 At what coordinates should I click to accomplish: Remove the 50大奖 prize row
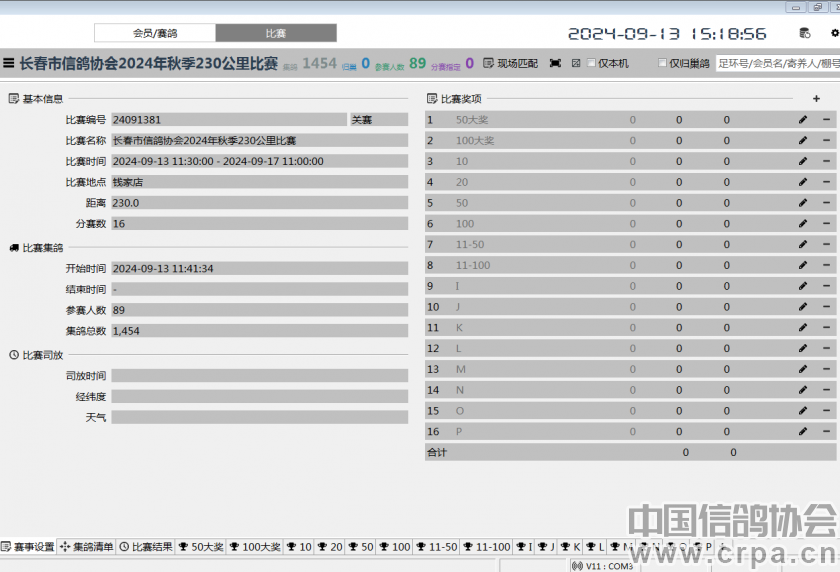827,119
